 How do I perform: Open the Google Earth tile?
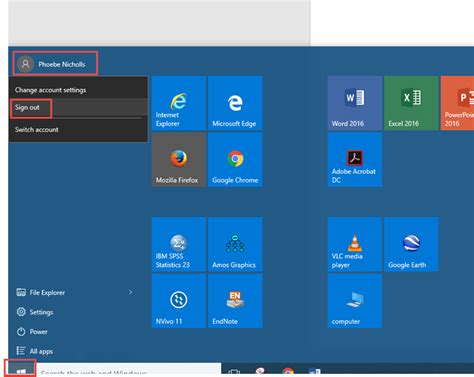[411, 244]
